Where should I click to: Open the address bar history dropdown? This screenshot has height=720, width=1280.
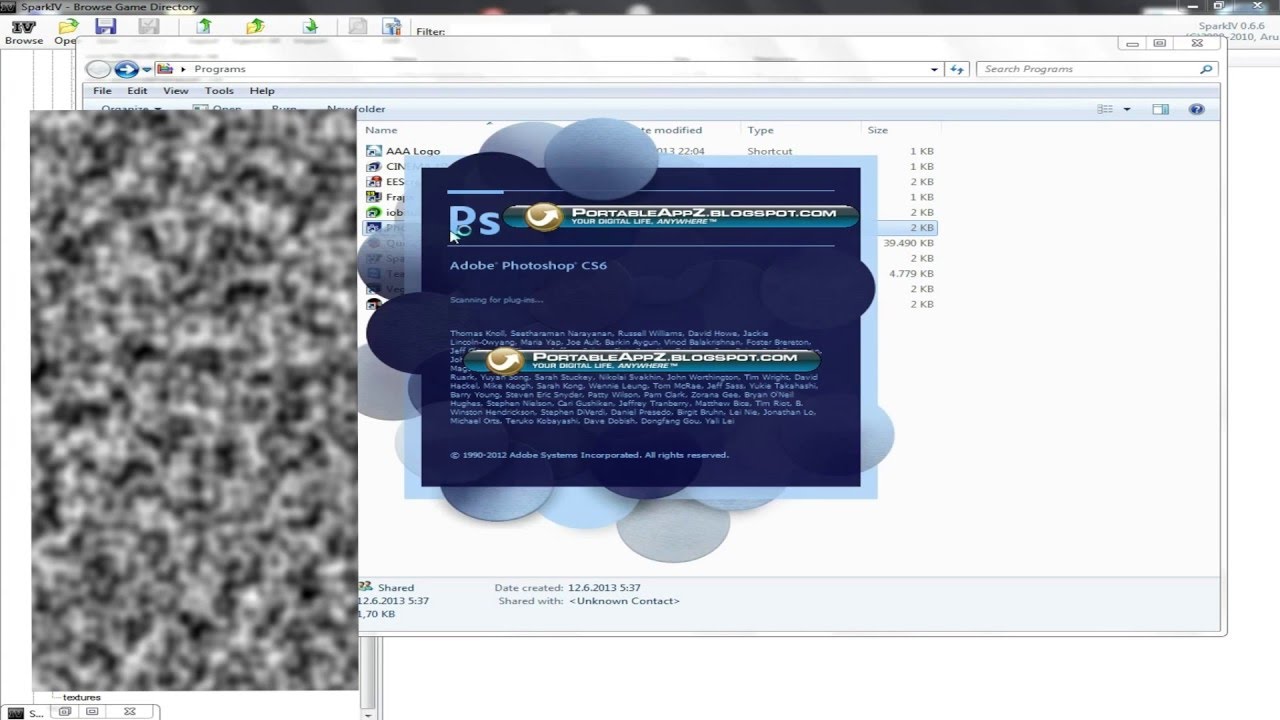pyautogui.click(x=934, y=69)
